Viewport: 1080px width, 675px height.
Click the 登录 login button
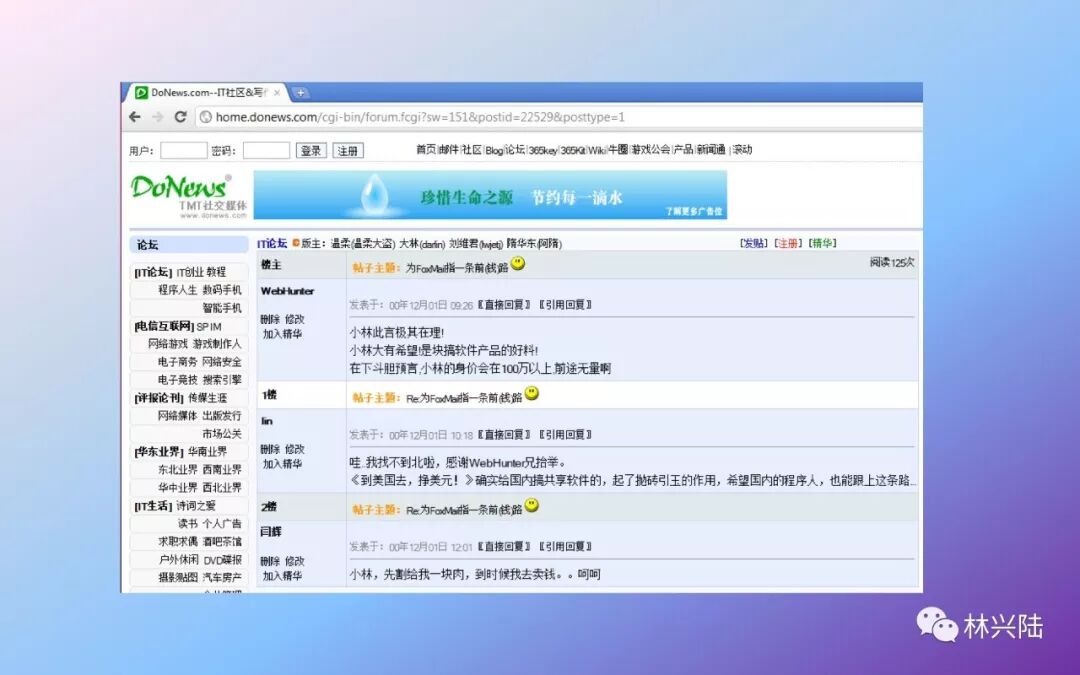[x=311, y=150]
